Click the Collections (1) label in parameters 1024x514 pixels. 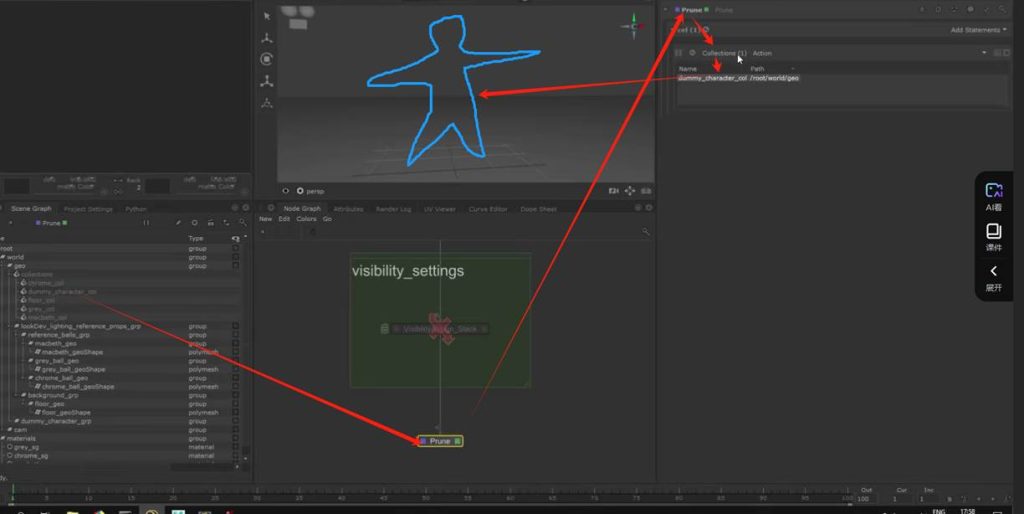coord(723,53)
